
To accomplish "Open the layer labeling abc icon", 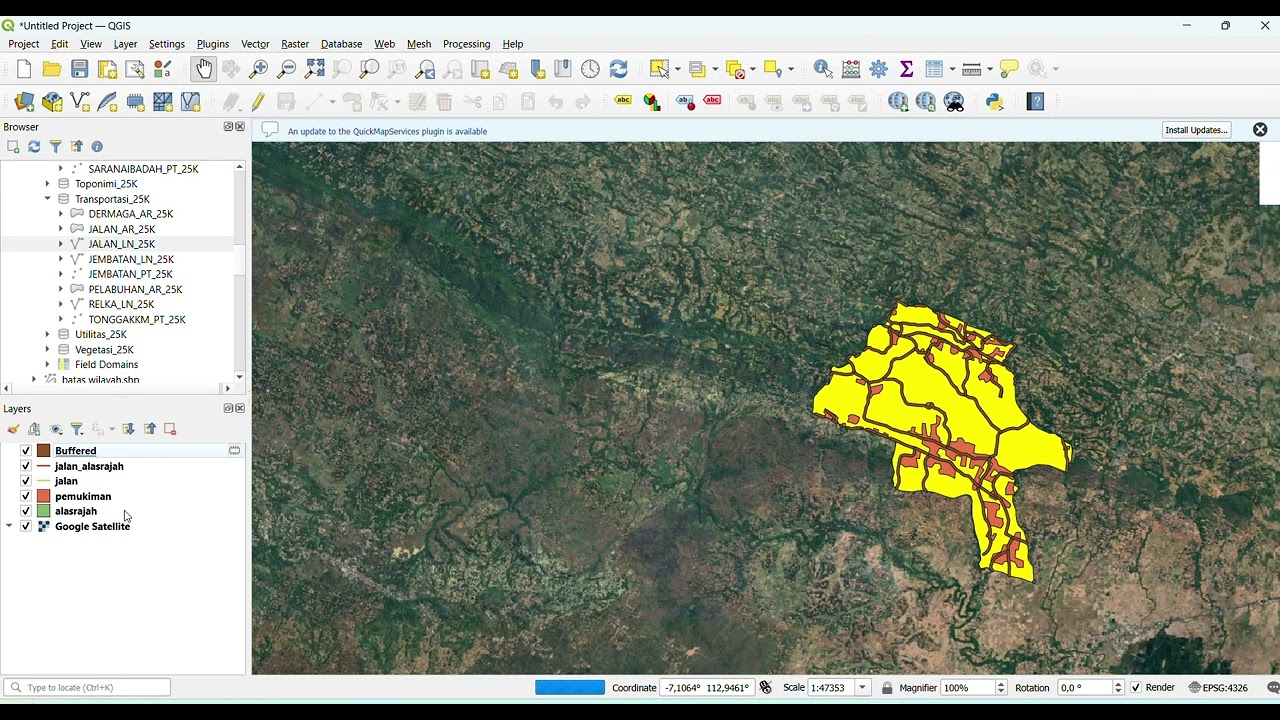I will pos(623,101).
